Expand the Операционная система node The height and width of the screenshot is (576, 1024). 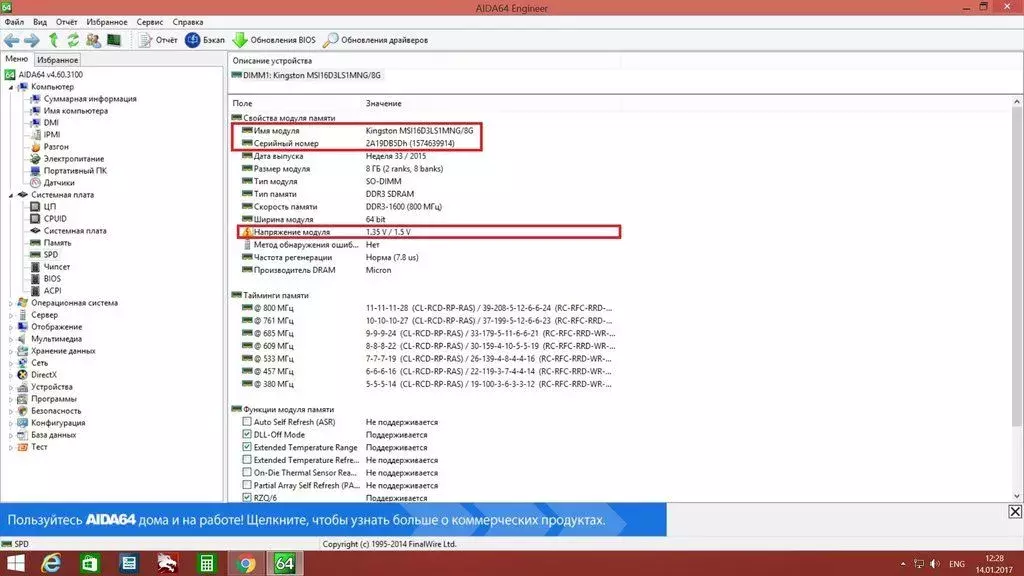pos(10,303)
